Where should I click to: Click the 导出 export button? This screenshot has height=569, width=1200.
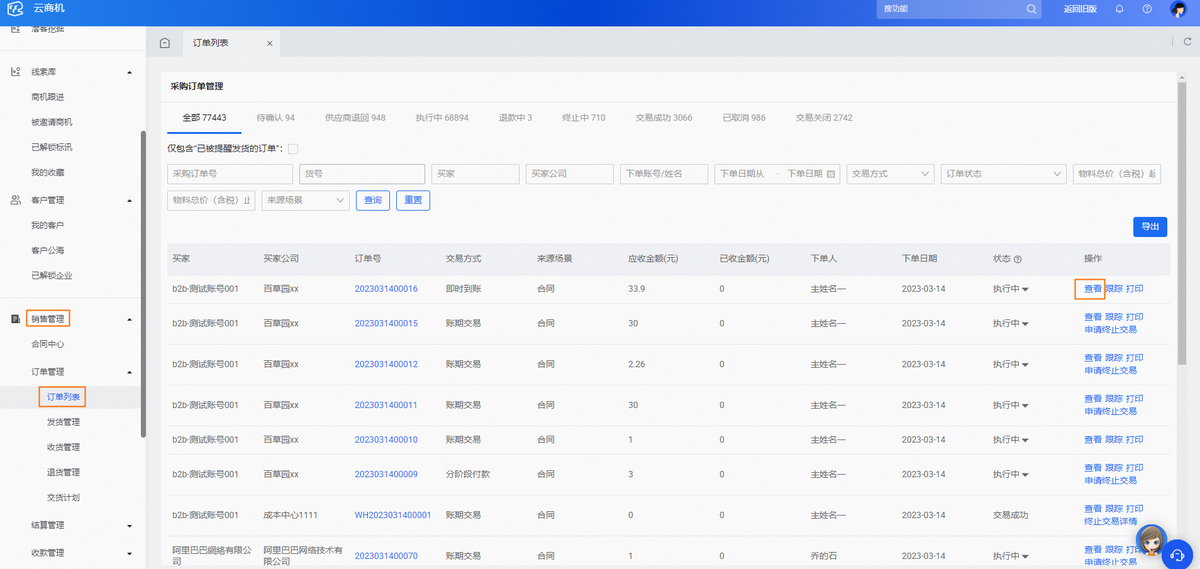1150,227
